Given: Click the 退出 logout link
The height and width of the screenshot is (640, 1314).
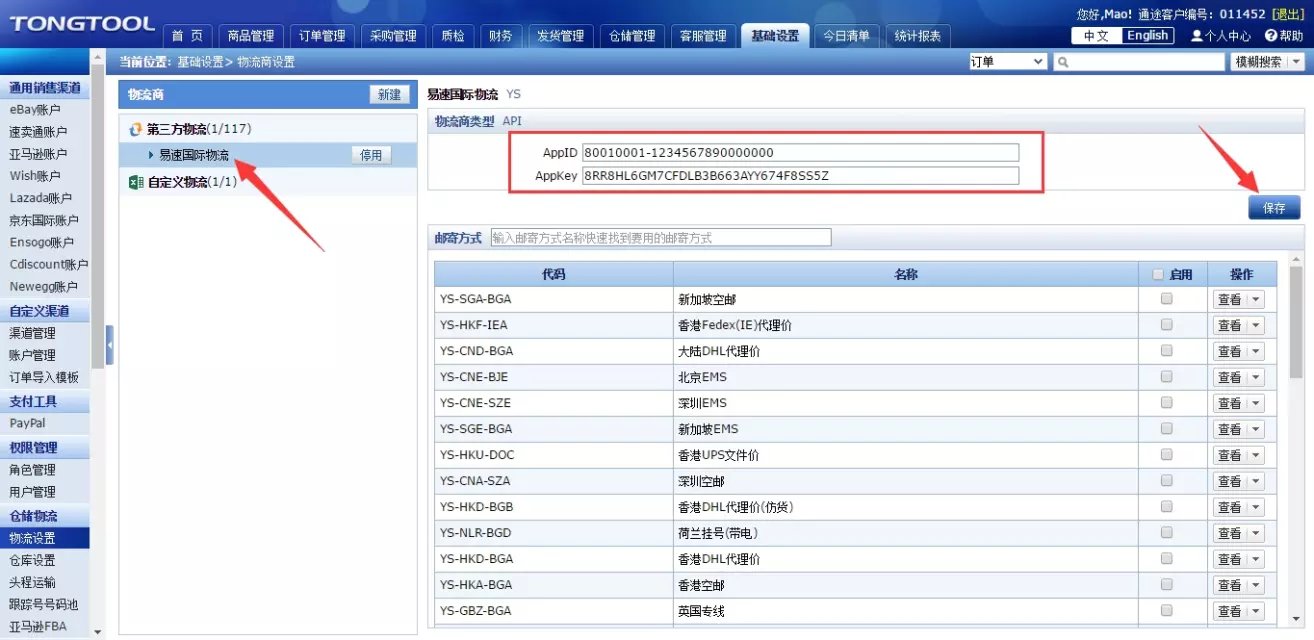Looking at the screenshot, I should (x=1287, y=14).
